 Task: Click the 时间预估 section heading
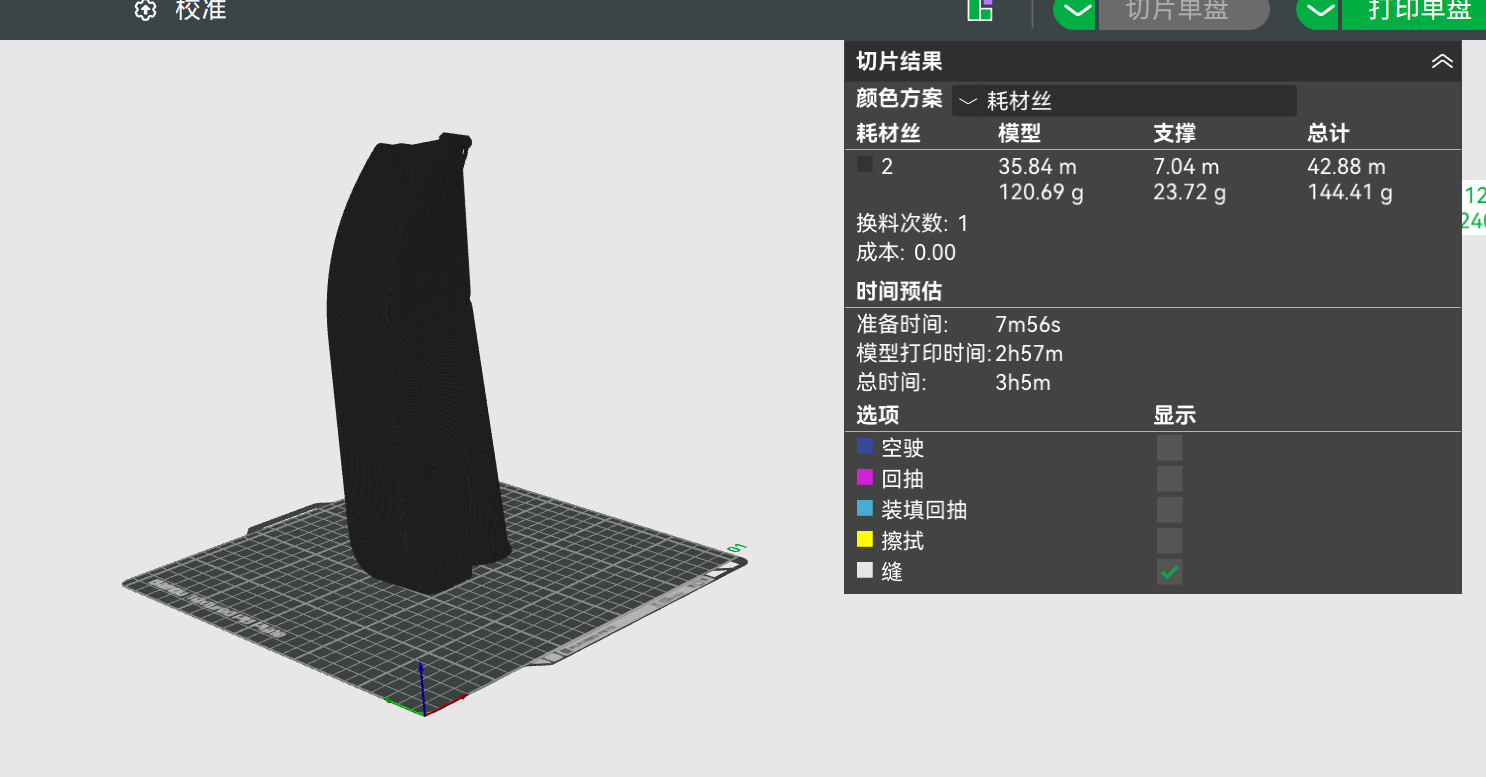tap(899, 292)
